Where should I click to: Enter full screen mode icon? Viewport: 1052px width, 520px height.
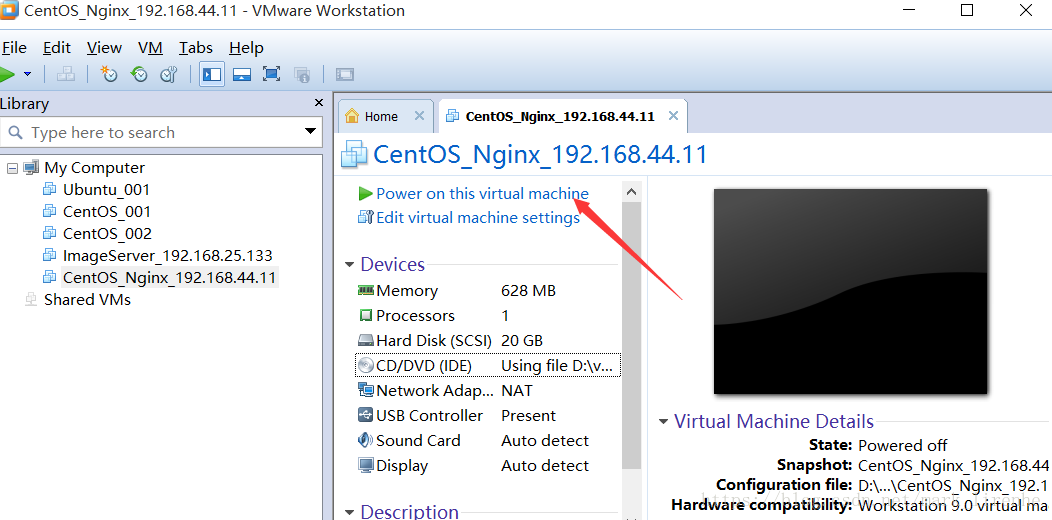pyautogui.click(x=271, y=74)
